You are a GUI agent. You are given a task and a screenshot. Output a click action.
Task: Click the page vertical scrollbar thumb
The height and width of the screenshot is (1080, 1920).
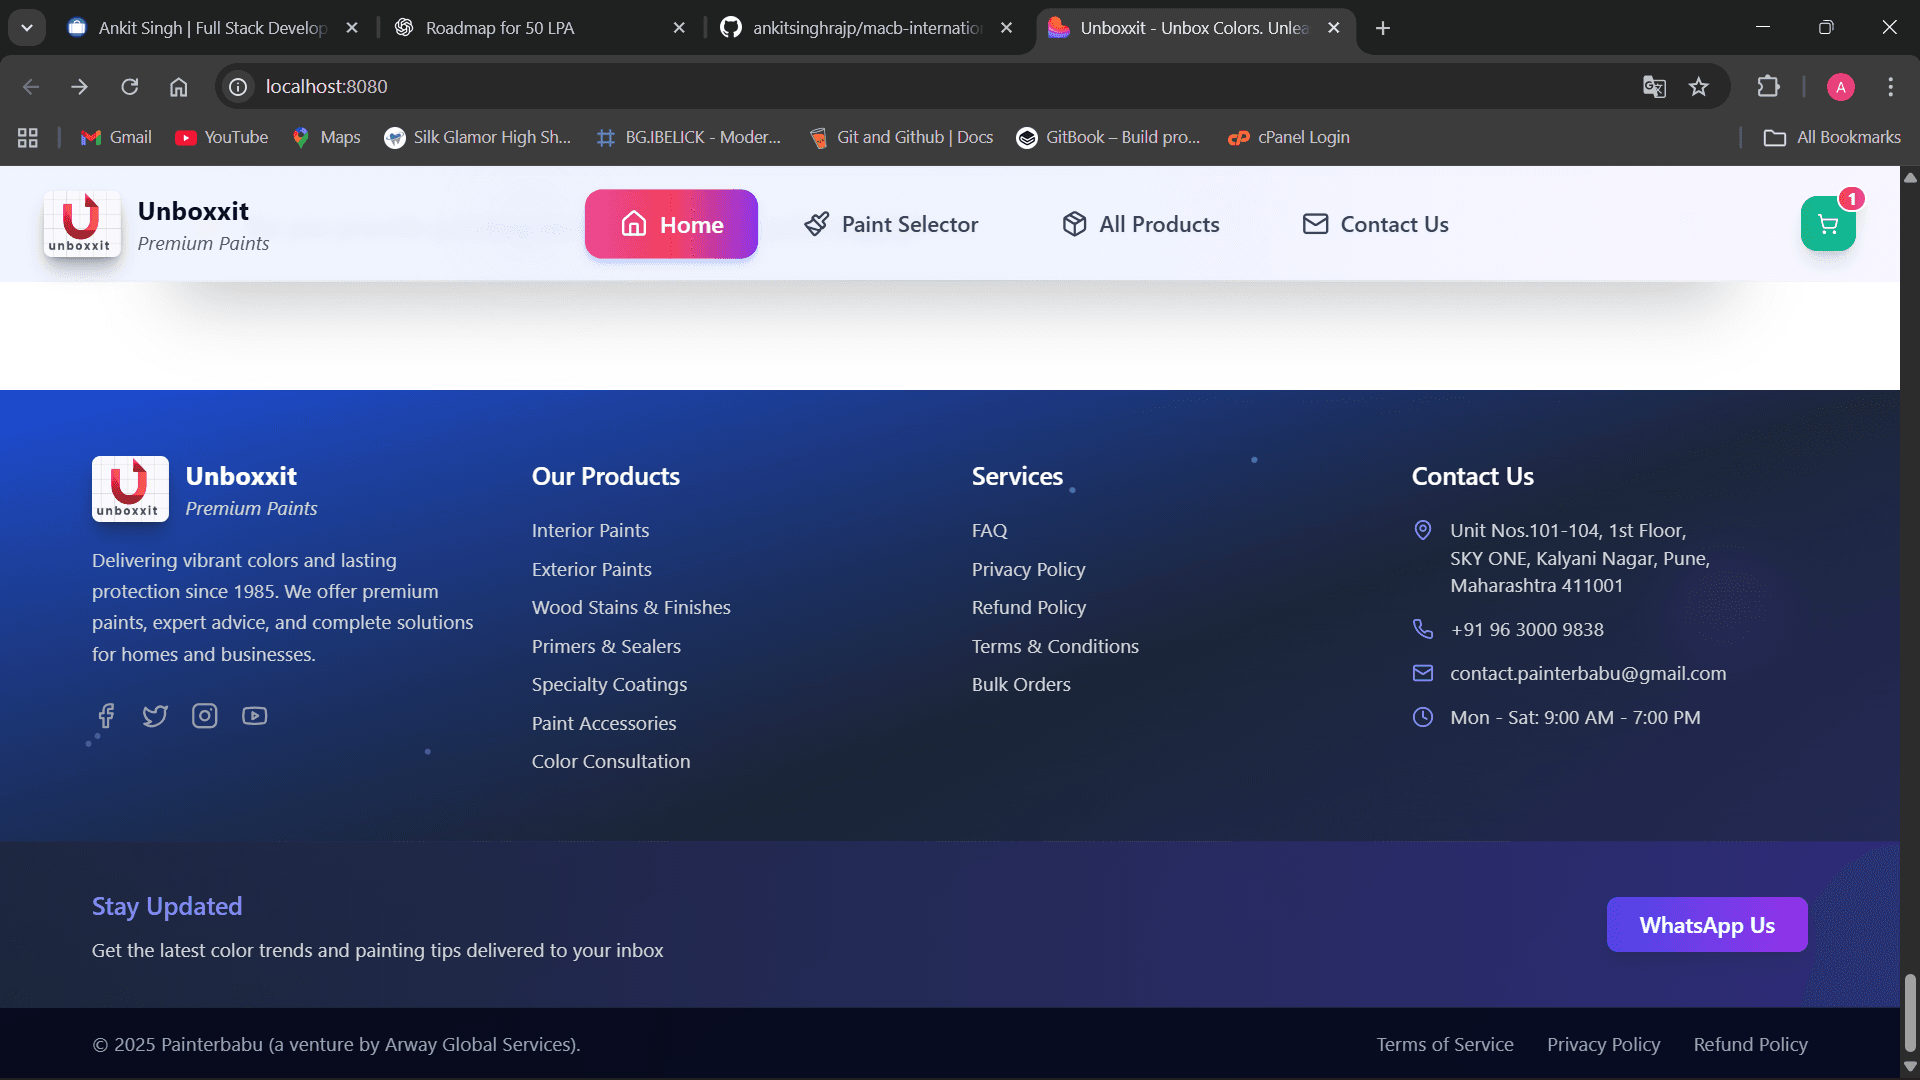click(1910, 1012)
